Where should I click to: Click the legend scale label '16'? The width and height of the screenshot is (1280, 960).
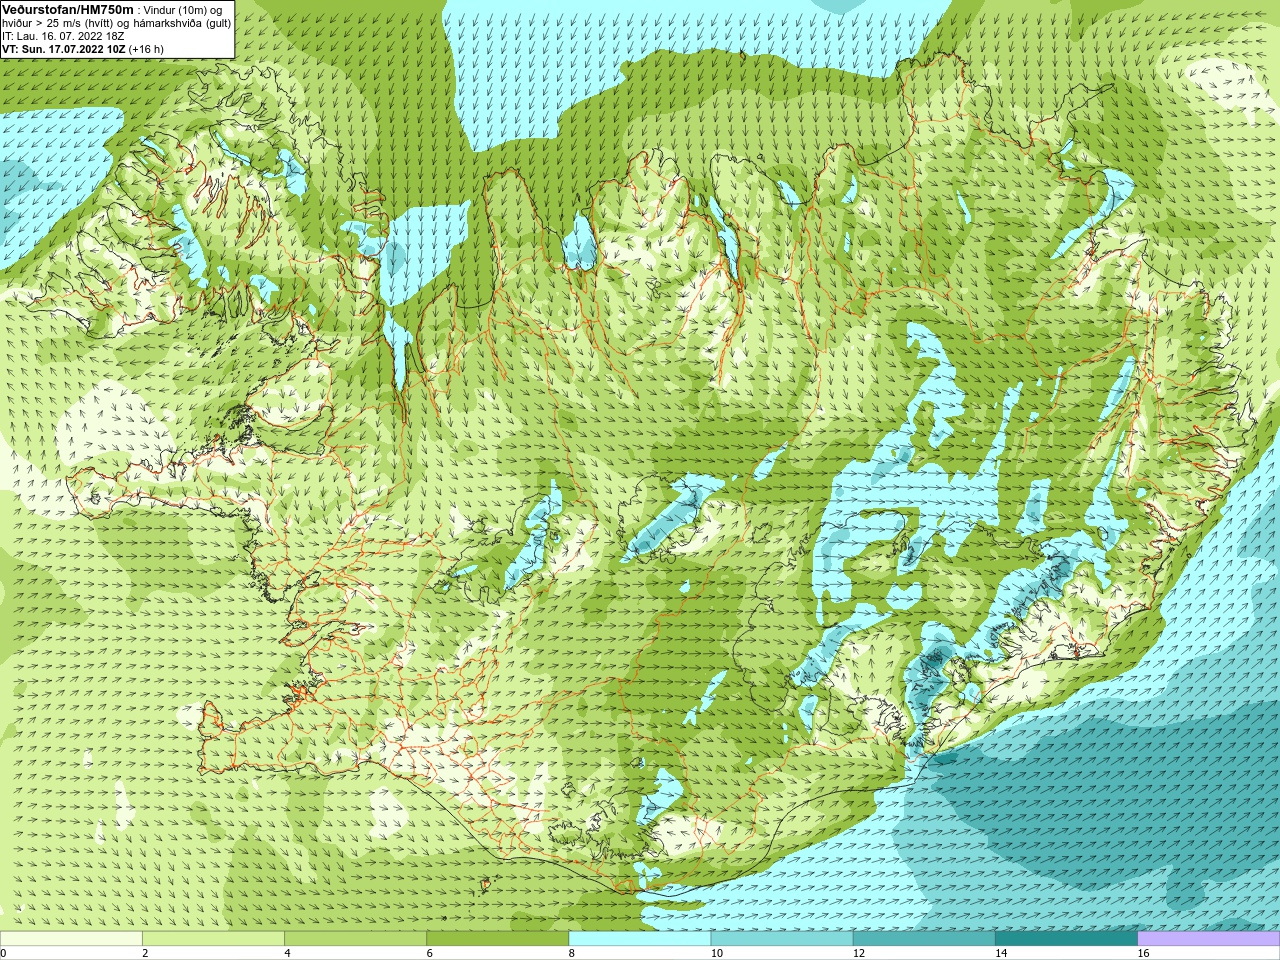coord(1143,953)
